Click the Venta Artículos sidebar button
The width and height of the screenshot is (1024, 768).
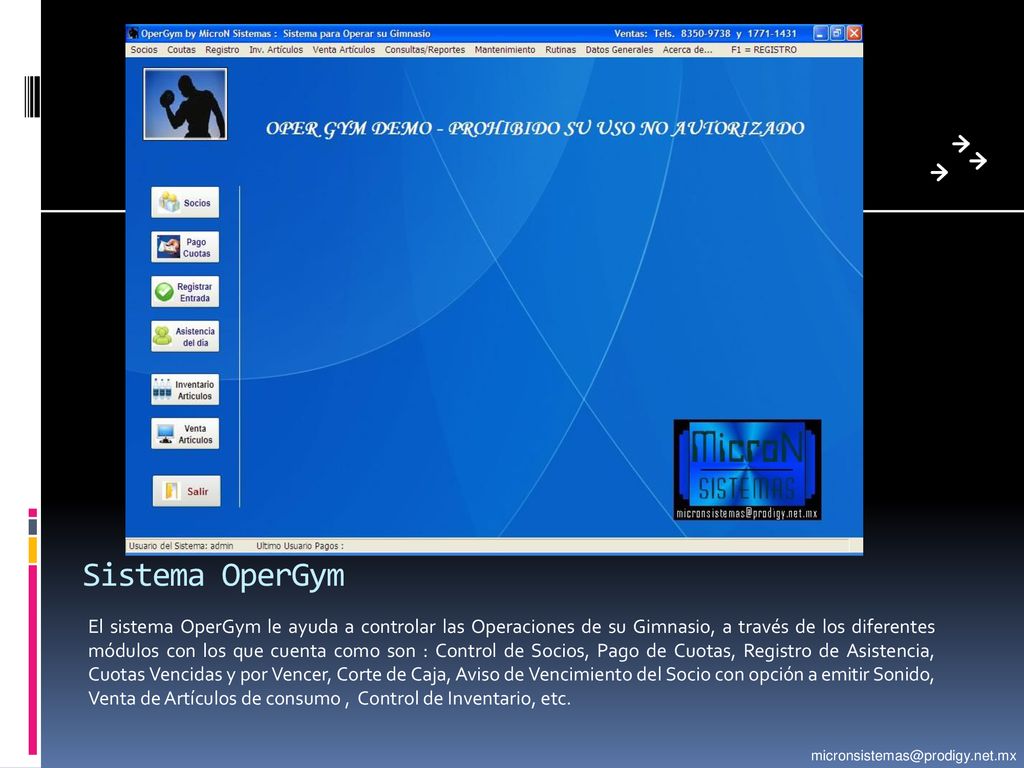click(185, 434)
